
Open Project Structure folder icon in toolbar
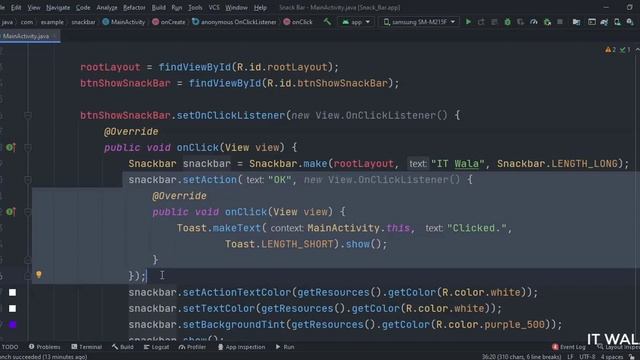point(576,22)
